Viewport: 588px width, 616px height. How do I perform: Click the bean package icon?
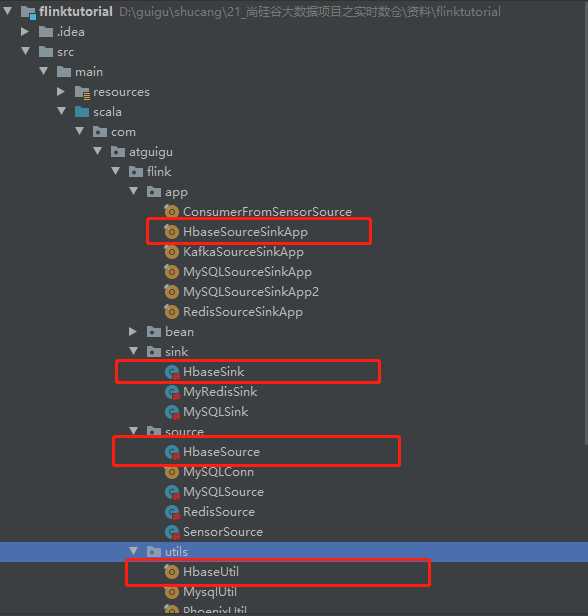tap(154, 332)
